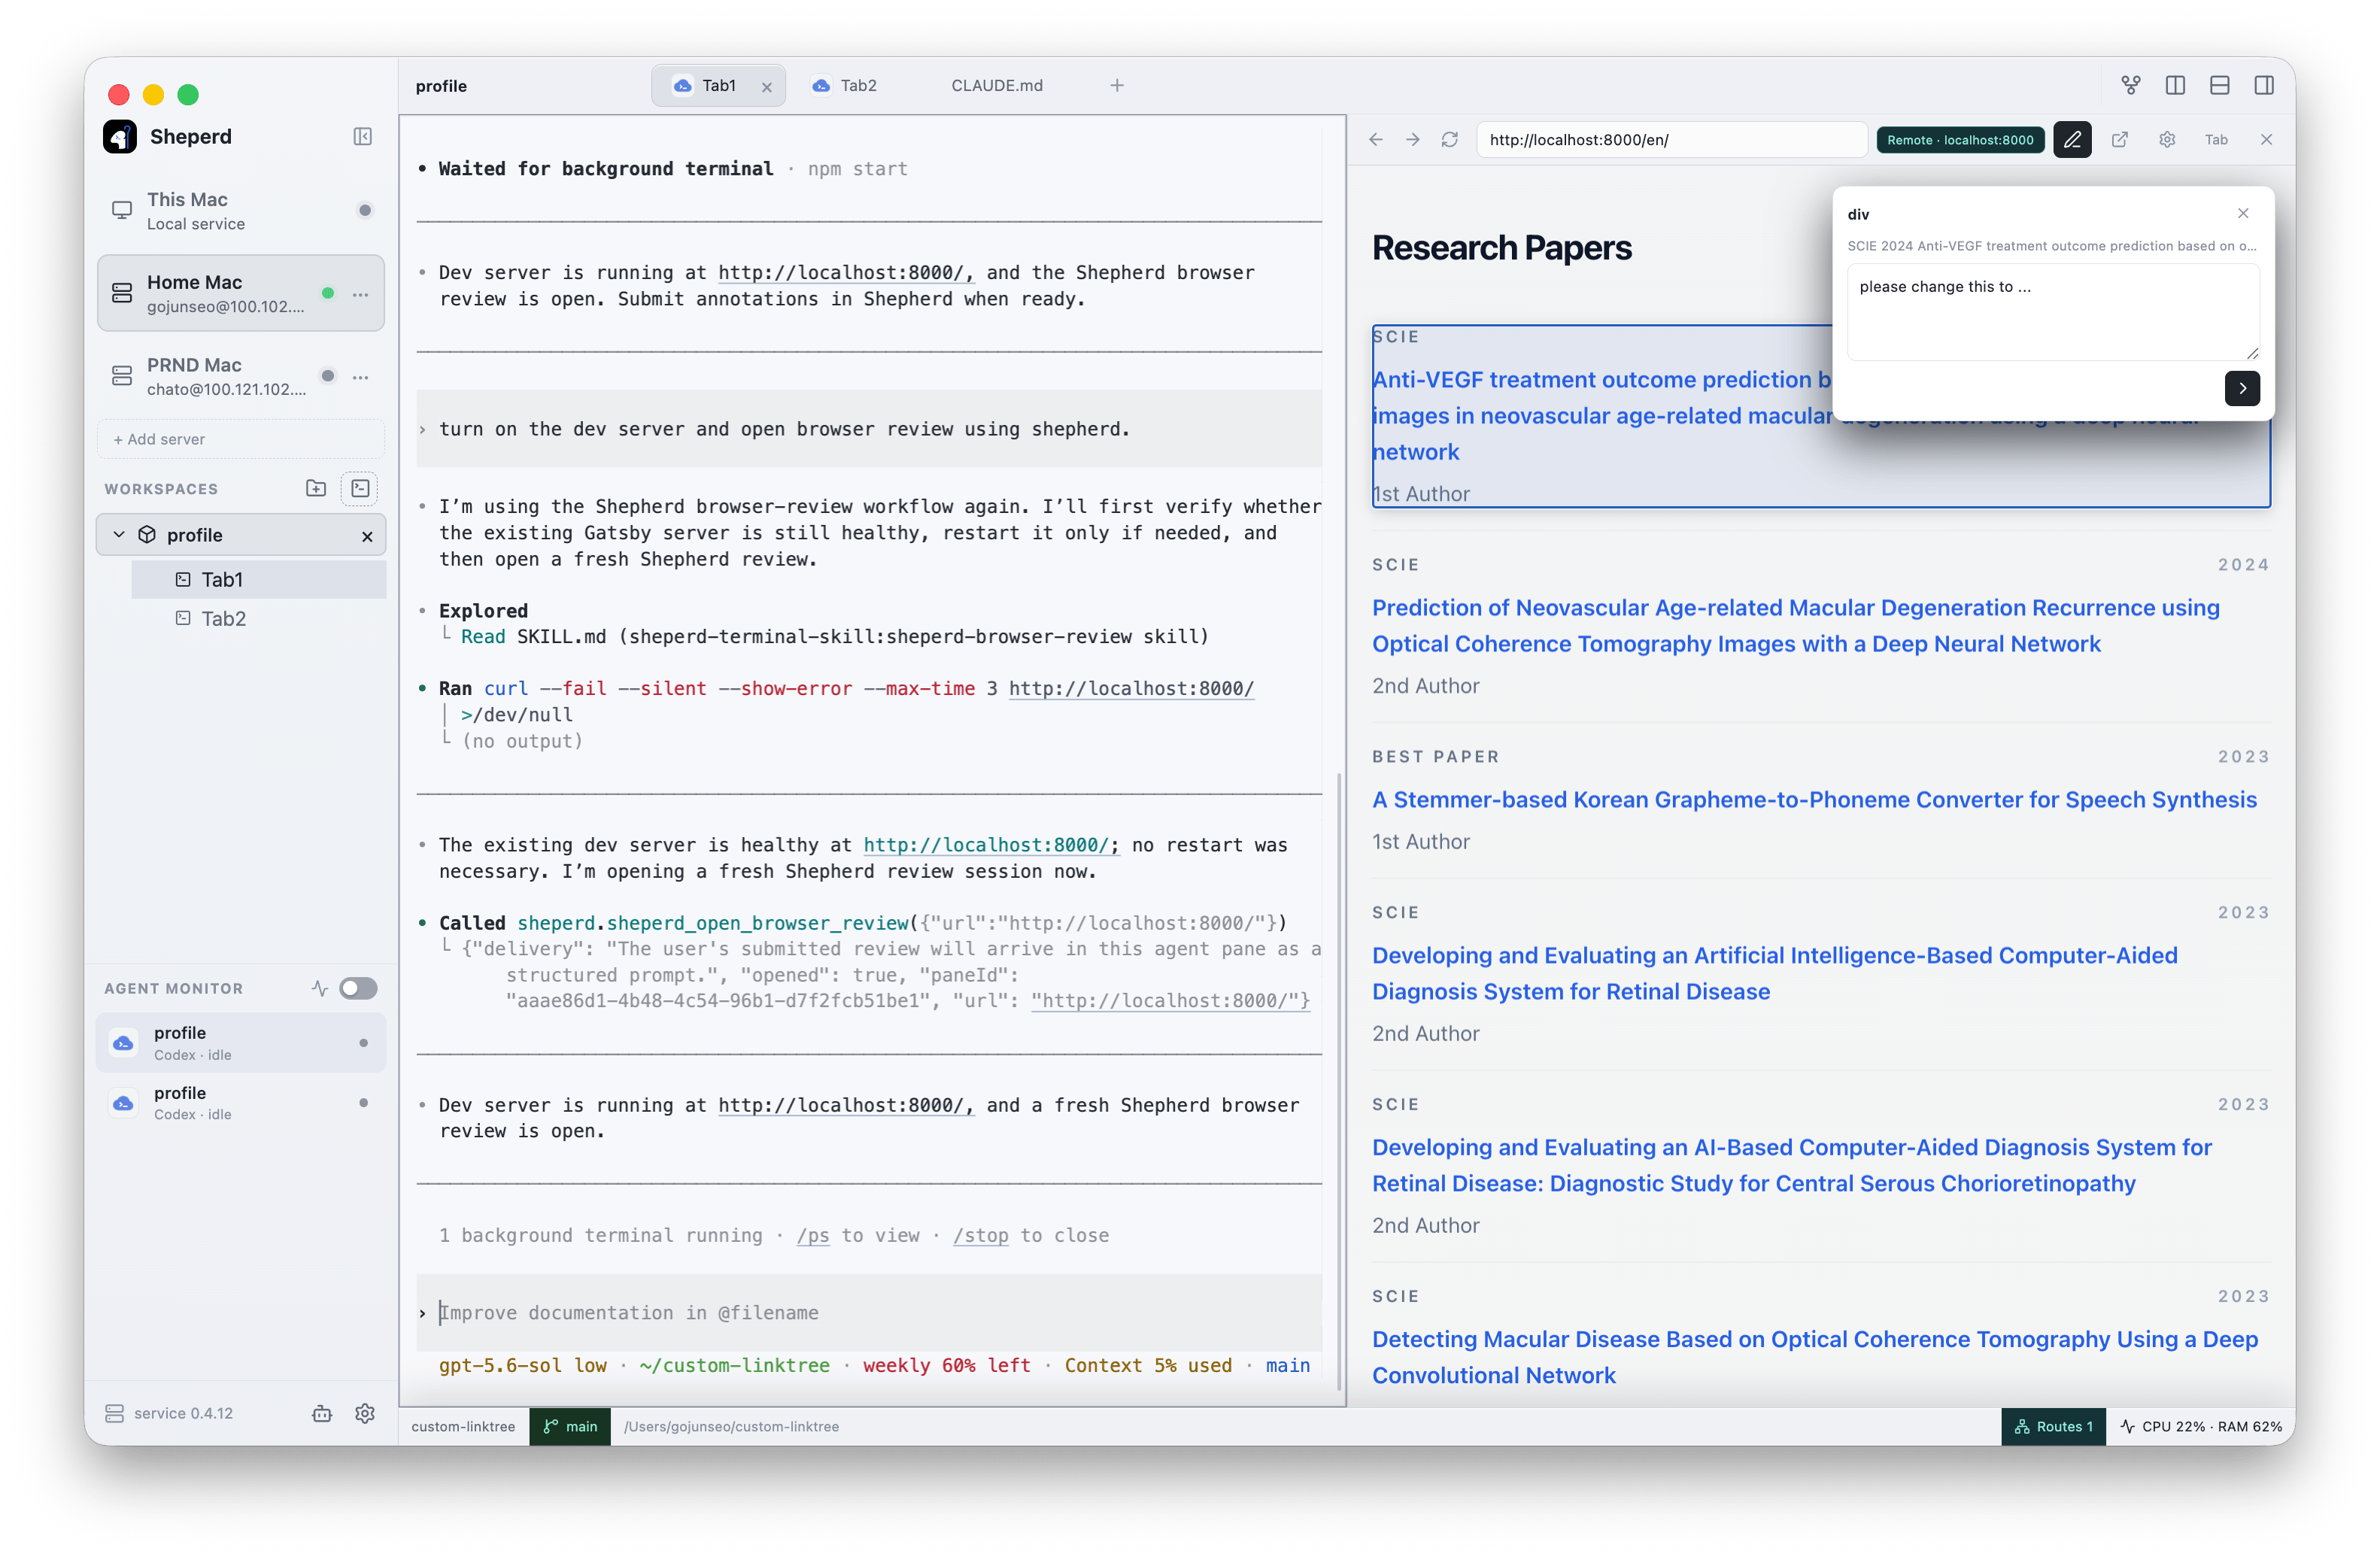Click the Research Papers heading
The width and height of the screenshot is (2380, 1557).
tap(1501, 248)
